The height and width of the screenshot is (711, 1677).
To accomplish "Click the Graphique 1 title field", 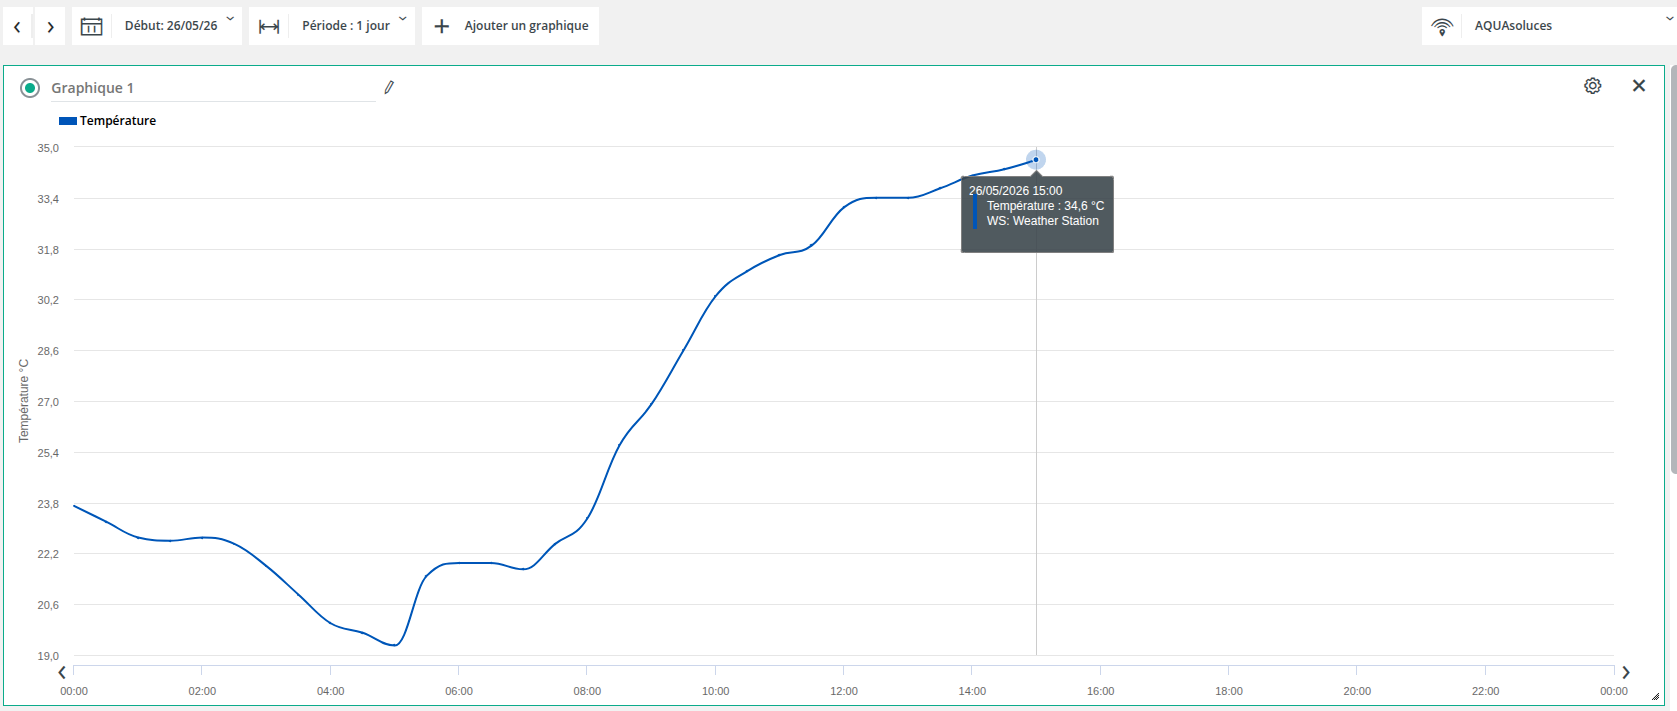I will click(x=213, y=88).
